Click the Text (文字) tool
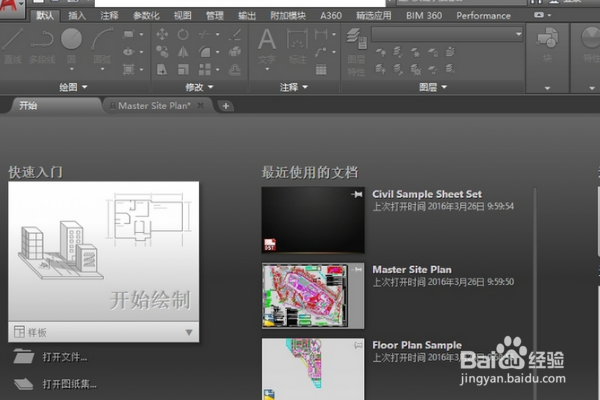 pos(267,45)
